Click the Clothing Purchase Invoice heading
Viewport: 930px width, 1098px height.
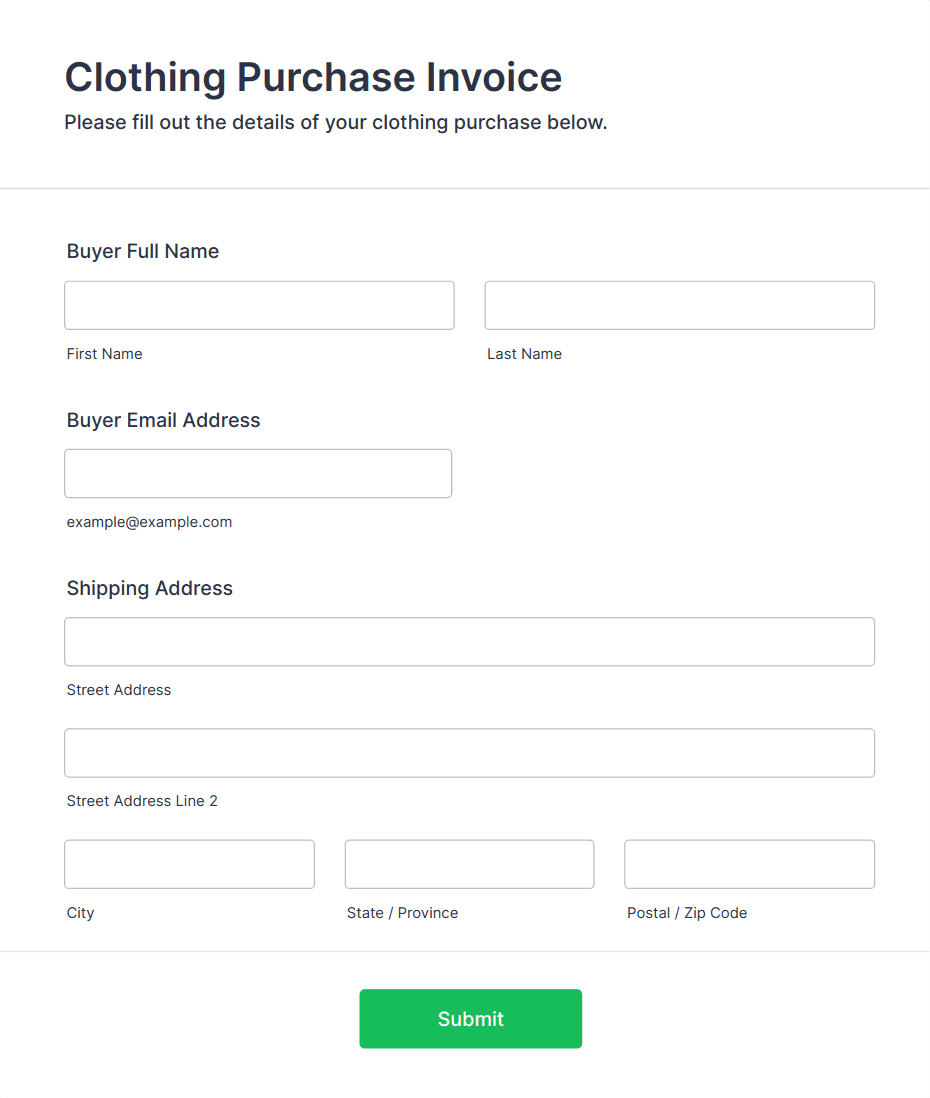[x=313, y=77]
